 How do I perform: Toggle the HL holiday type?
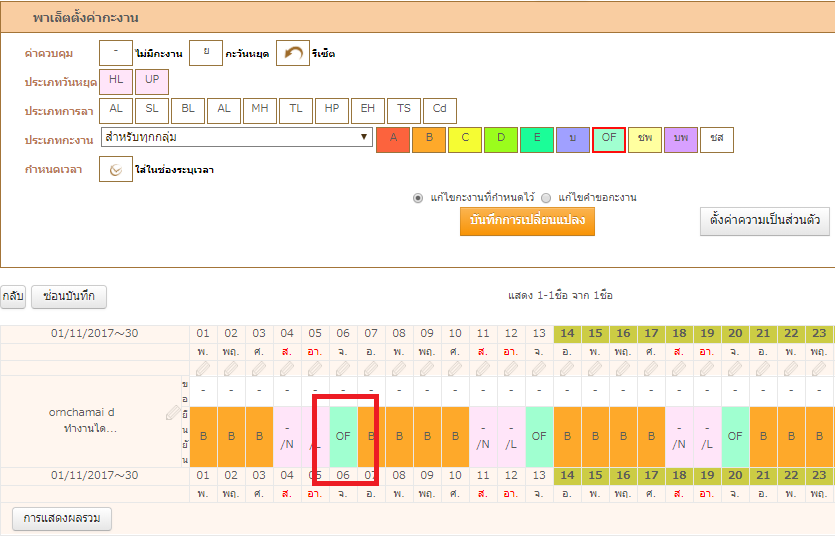116,81
